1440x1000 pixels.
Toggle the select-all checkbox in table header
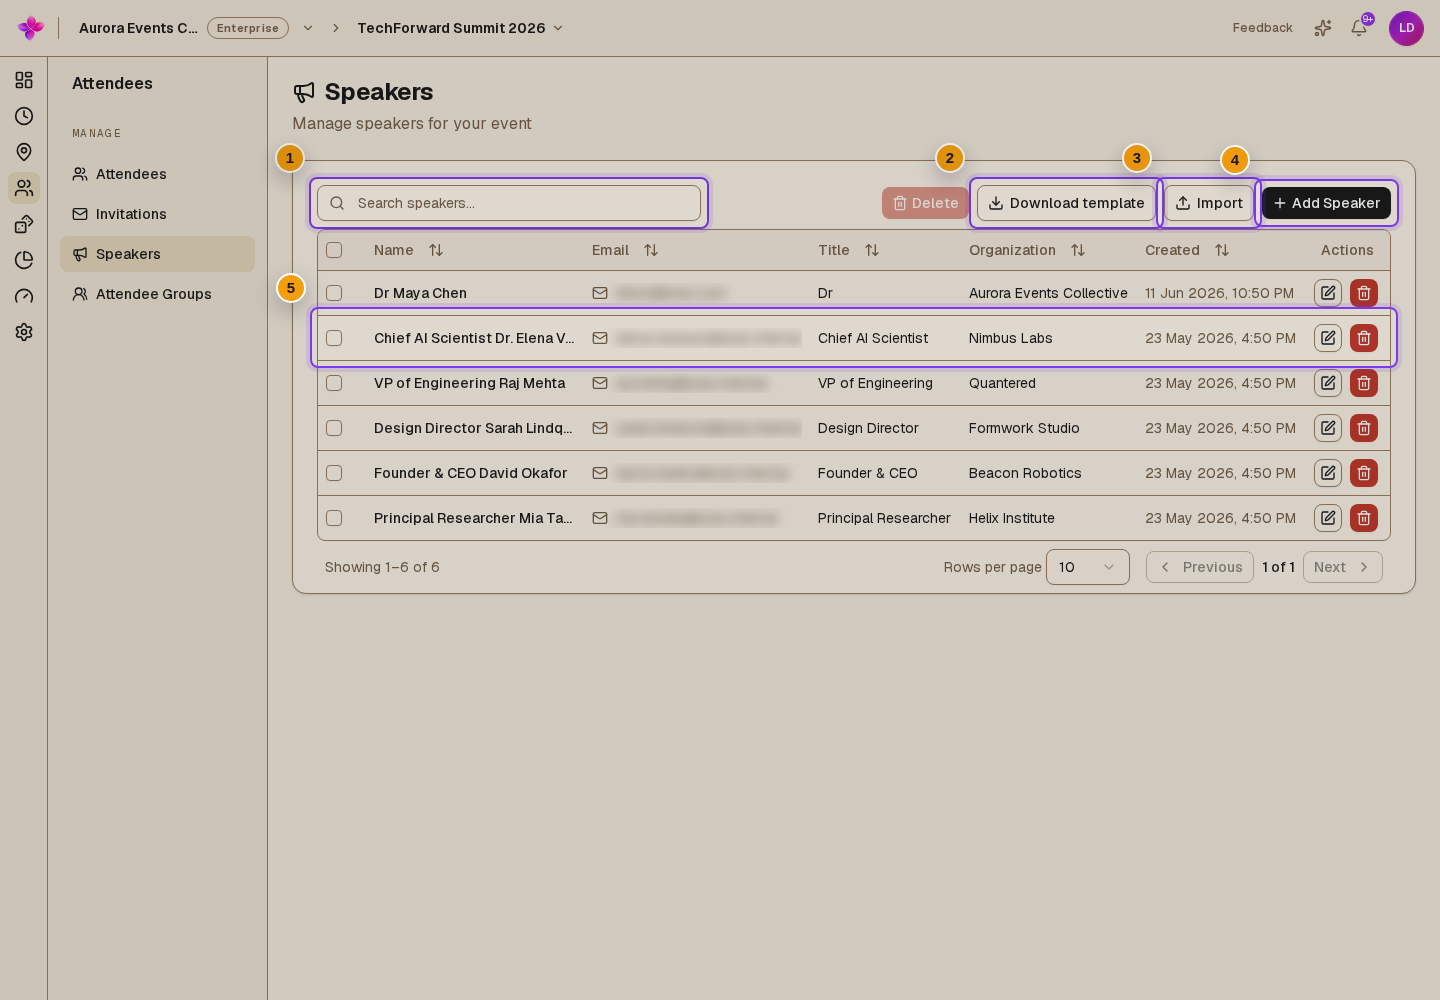(x=334, y=250)
